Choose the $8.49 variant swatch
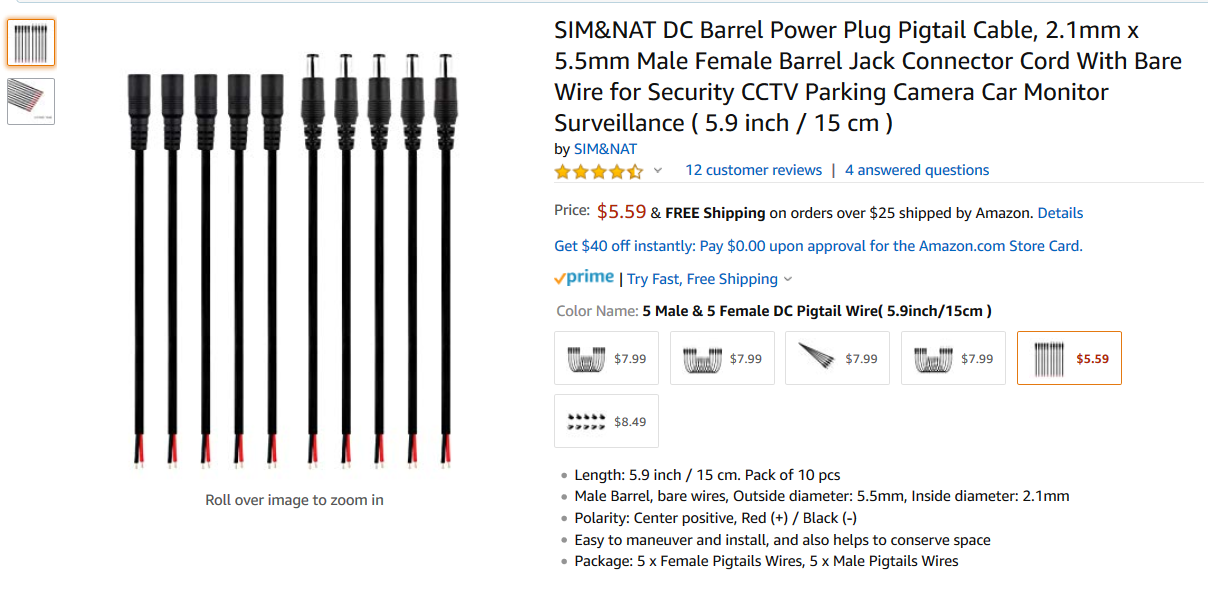Viewport: 1208px width, 592px height. 607,421
